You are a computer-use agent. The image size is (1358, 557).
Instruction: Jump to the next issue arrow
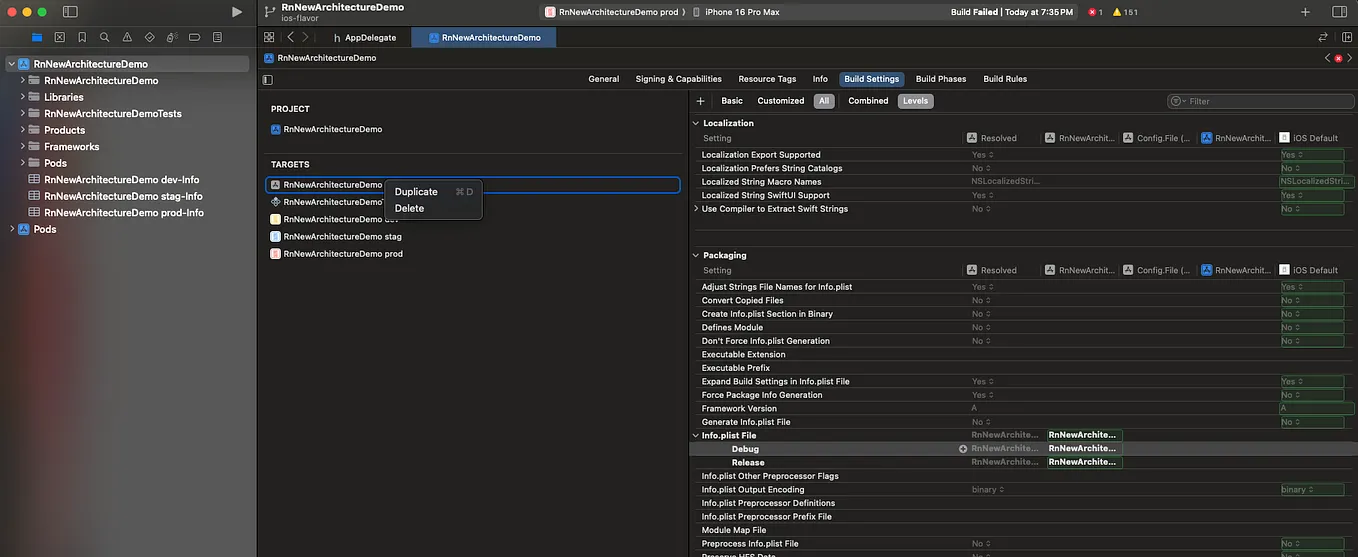[x=1349, y=58]
